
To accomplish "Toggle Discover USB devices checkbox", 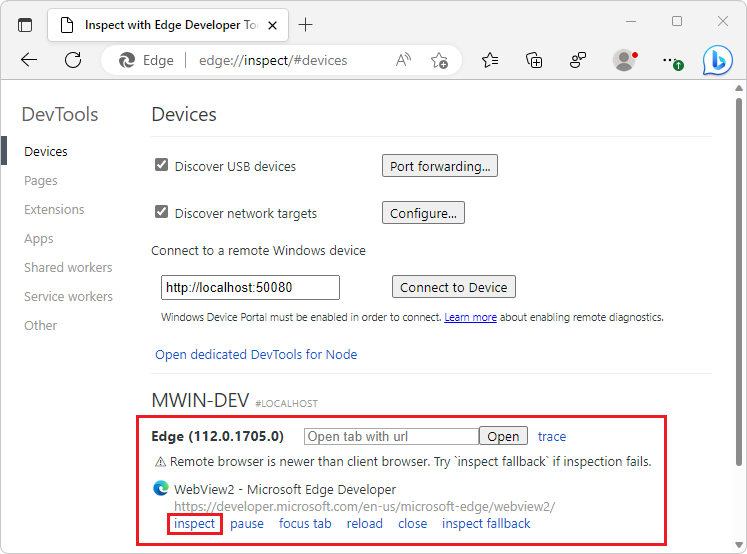I will 162,165.
